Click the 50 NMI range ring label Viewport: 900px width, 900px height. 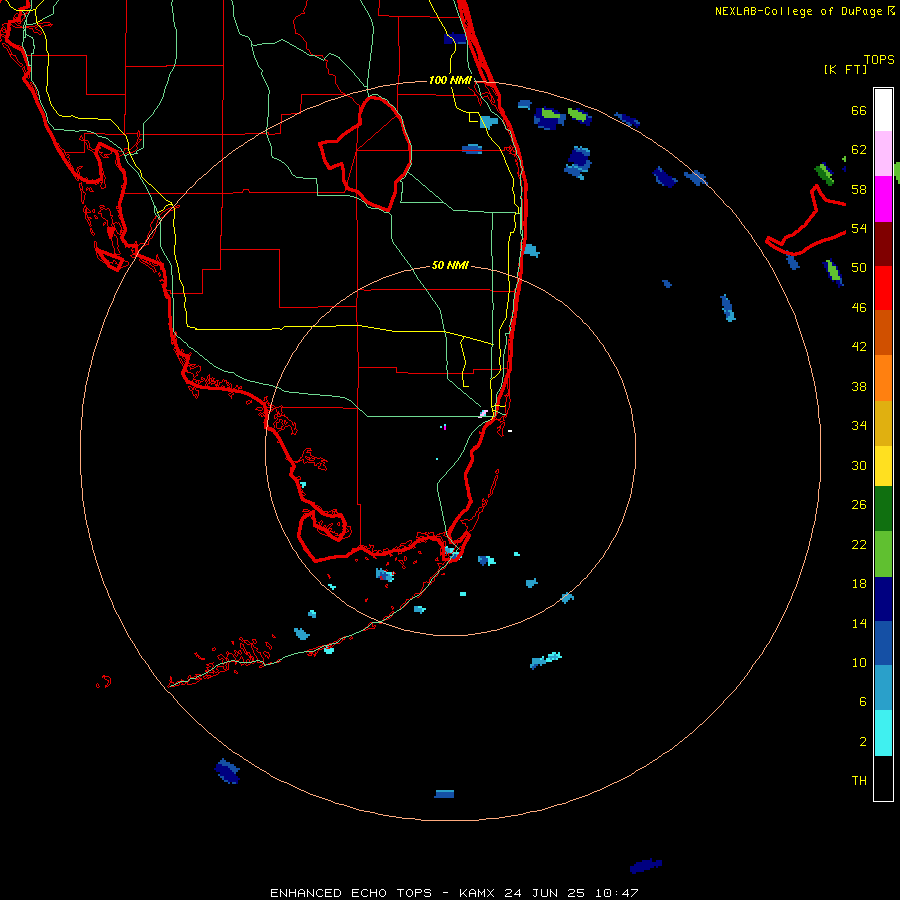450,265
